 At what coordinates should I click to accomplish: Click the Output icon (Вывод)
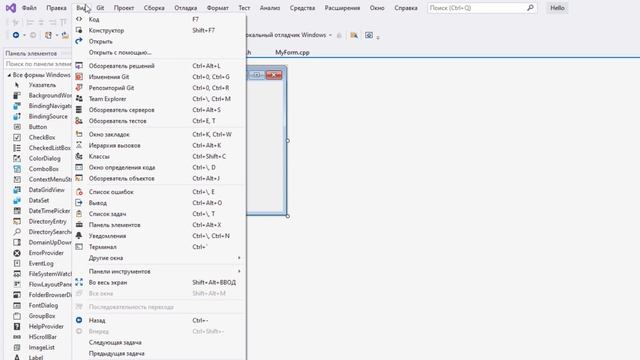(79, 202)
